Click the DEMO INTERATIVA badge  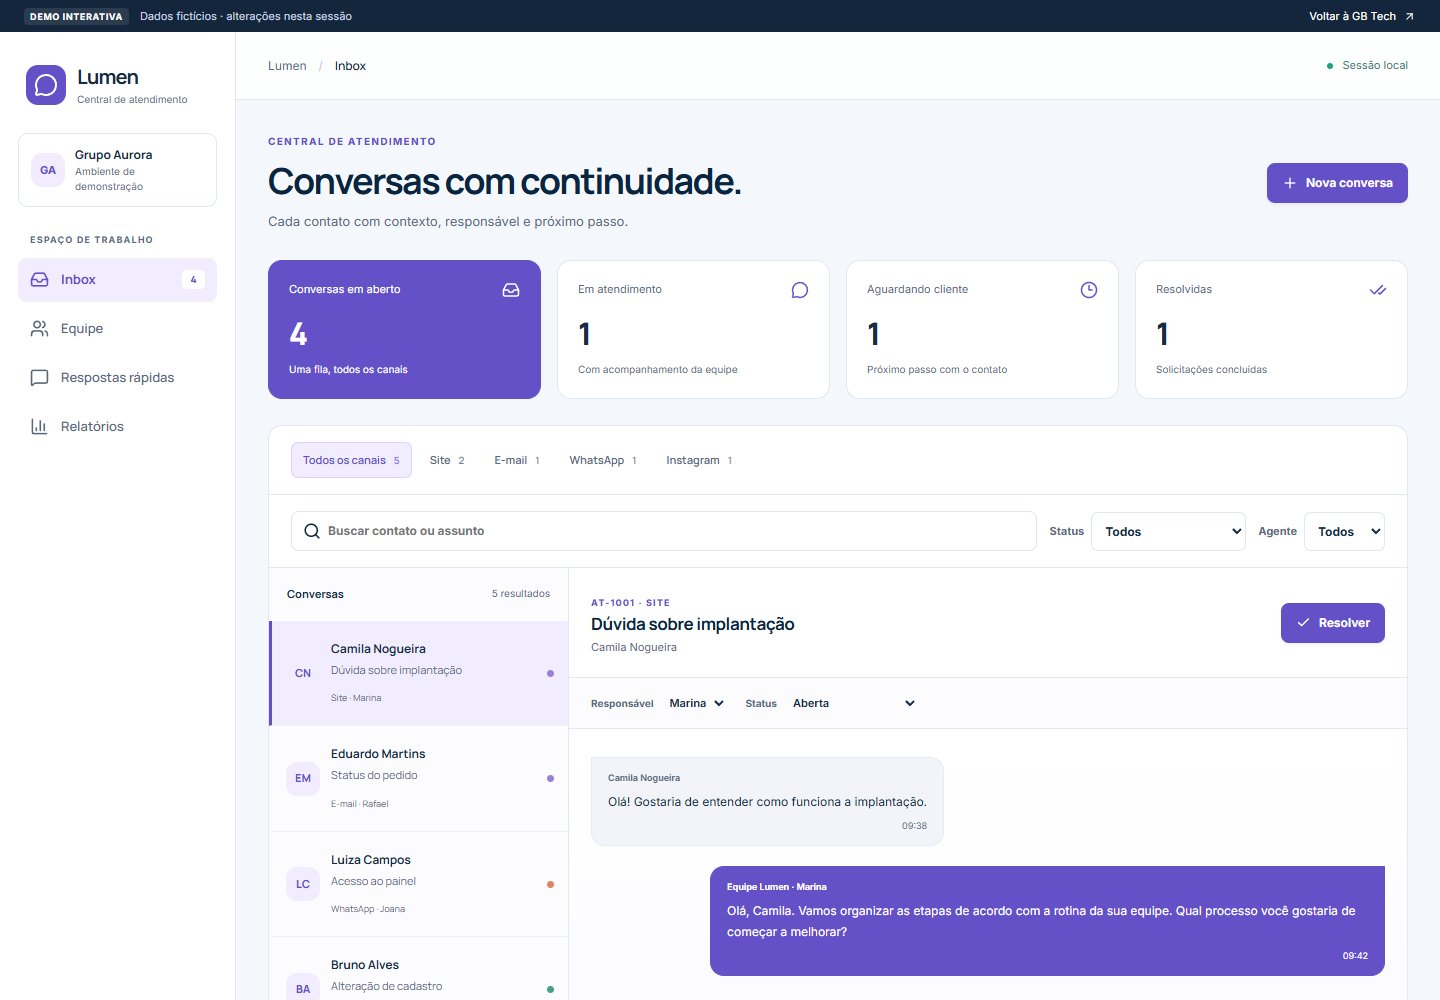pos(76,16)
